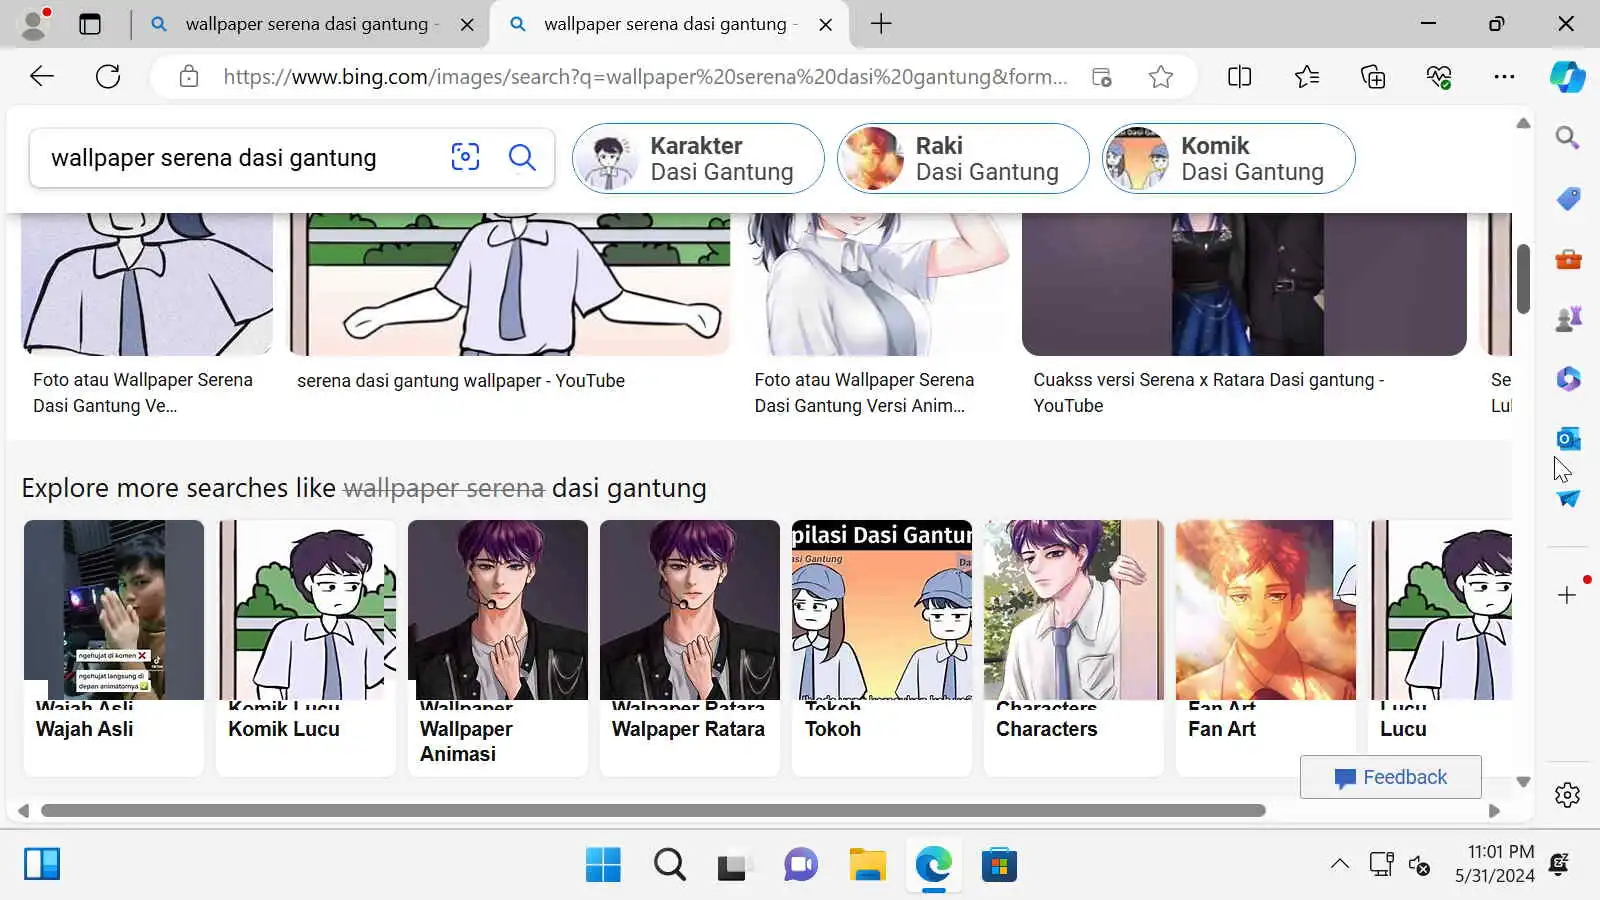Open Collections icon in toolbar
The height and width of the screenshot is (900, 1600).
(1373, 77)
